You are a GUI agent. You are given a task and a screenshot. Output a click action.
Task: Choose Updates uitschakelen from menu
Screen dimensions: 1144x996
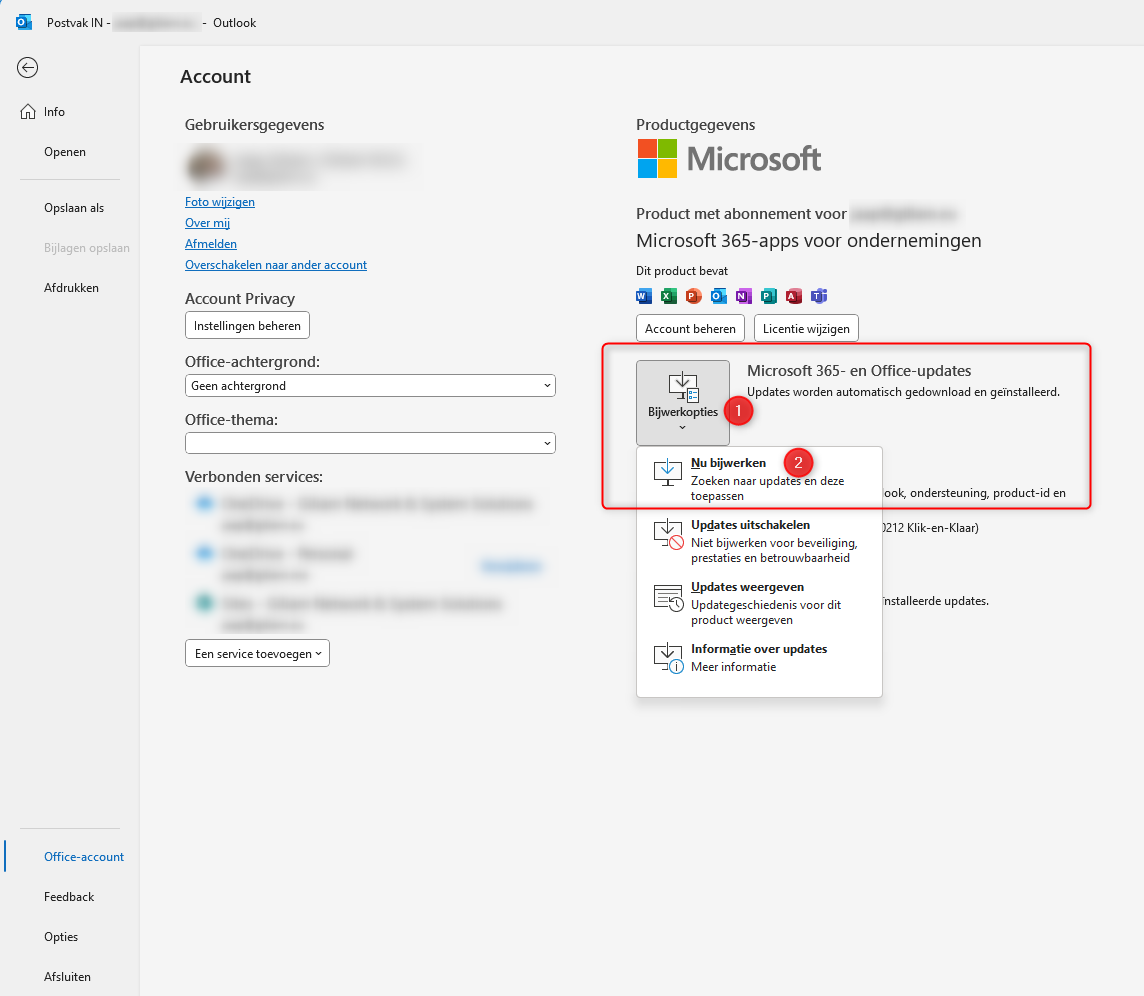tap(759, 541)
